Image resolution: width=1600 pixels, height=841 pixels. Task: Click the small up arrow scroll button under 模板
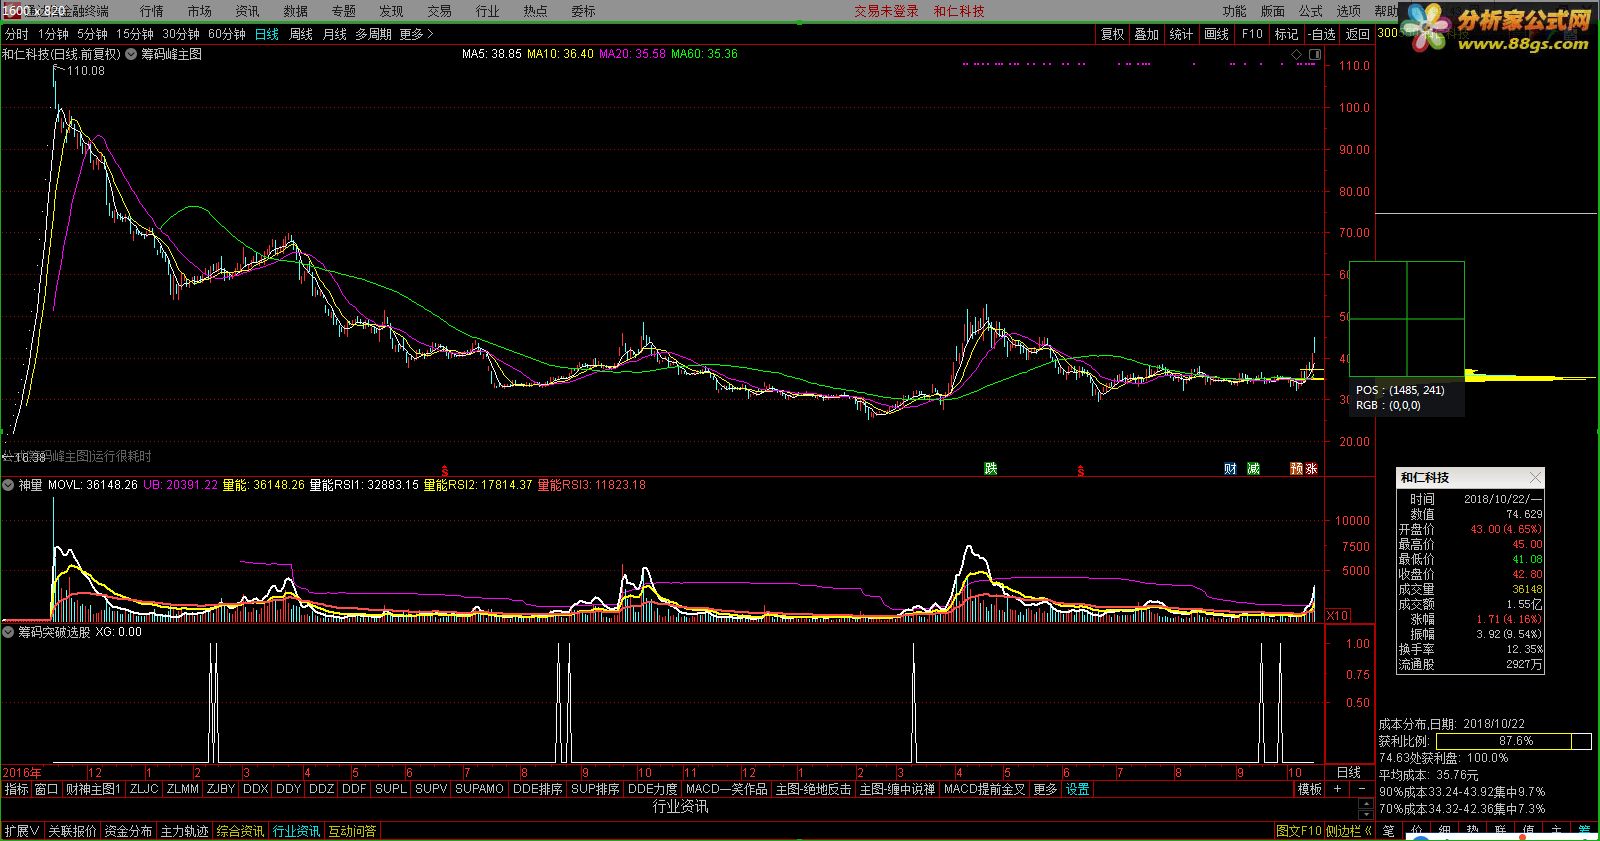(1366, 803)
